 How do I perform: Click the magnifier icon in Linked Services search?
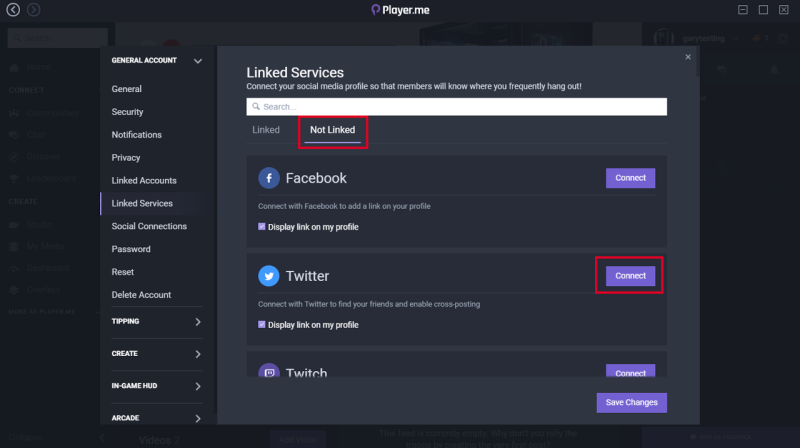point(256,107)
